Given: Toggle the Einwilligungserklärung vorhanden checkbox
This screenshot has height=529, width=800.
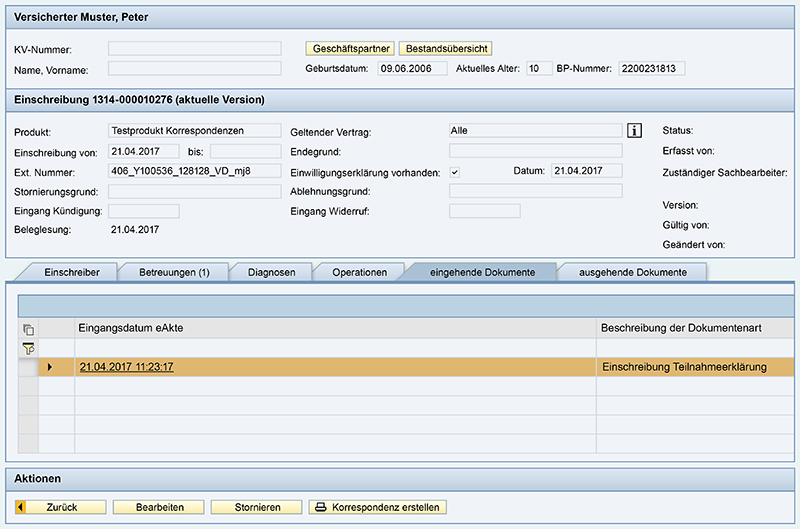Looking at the screenshot, I should 455,172.
